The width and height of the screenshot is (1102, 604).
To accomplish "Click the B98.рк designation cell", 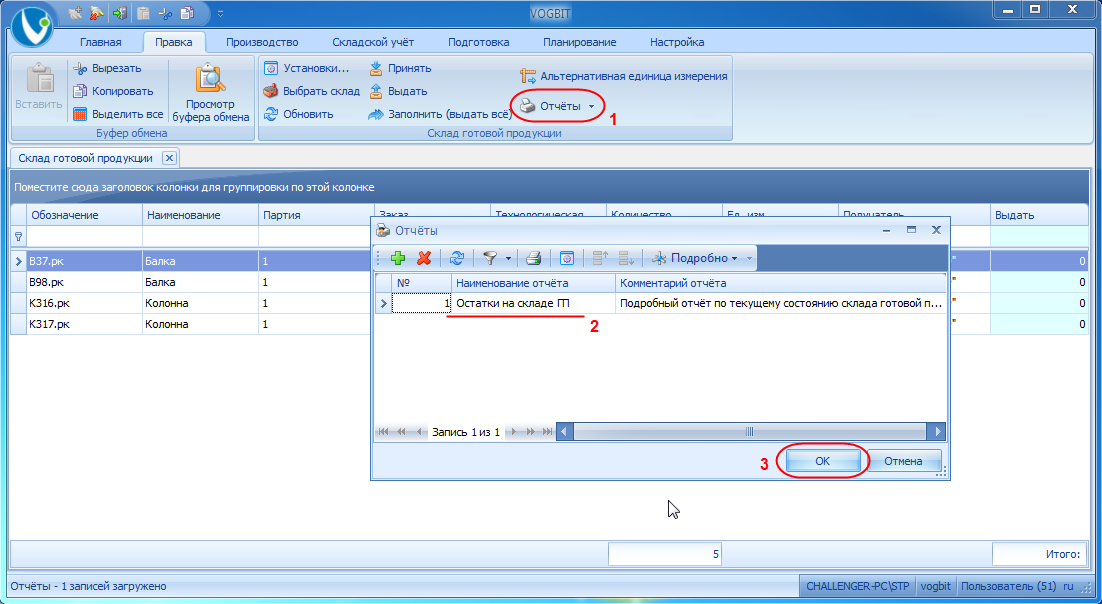I will (x=84, y=283).
